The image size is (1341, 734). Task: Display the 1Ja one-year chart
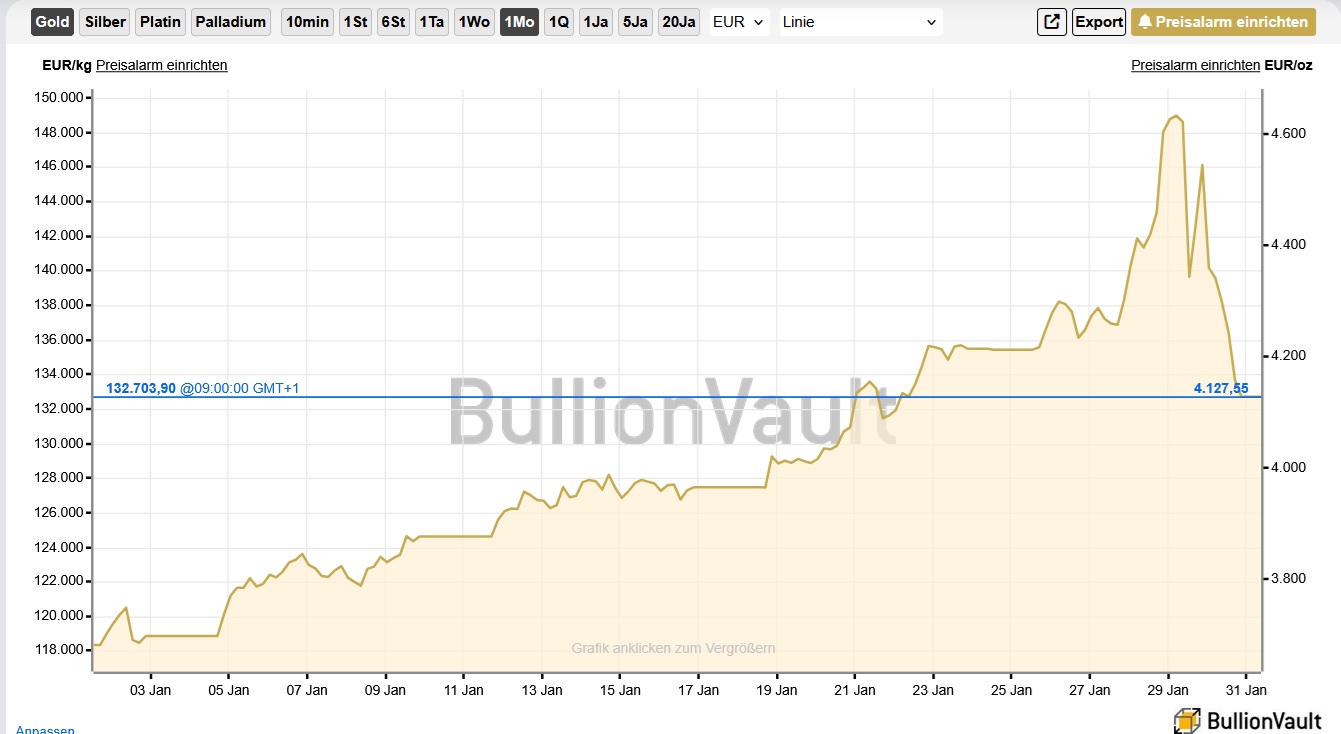(596, 22)
